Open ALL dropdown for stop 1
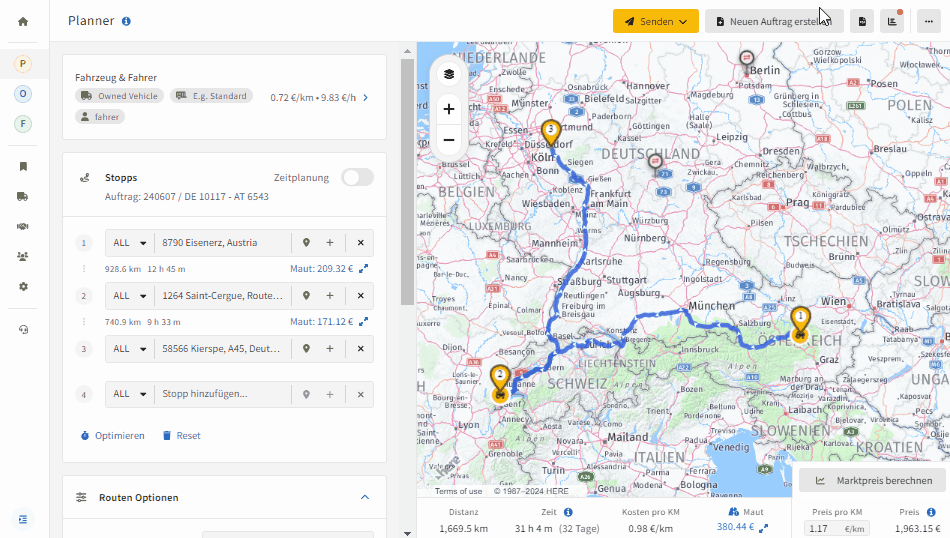950x538 pixels. click(x=130, y=243)
